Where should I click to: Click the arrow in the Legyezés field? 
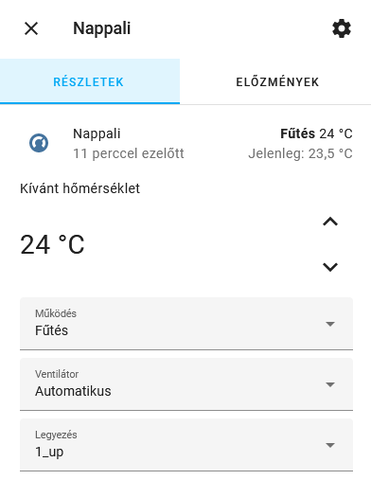330,445
